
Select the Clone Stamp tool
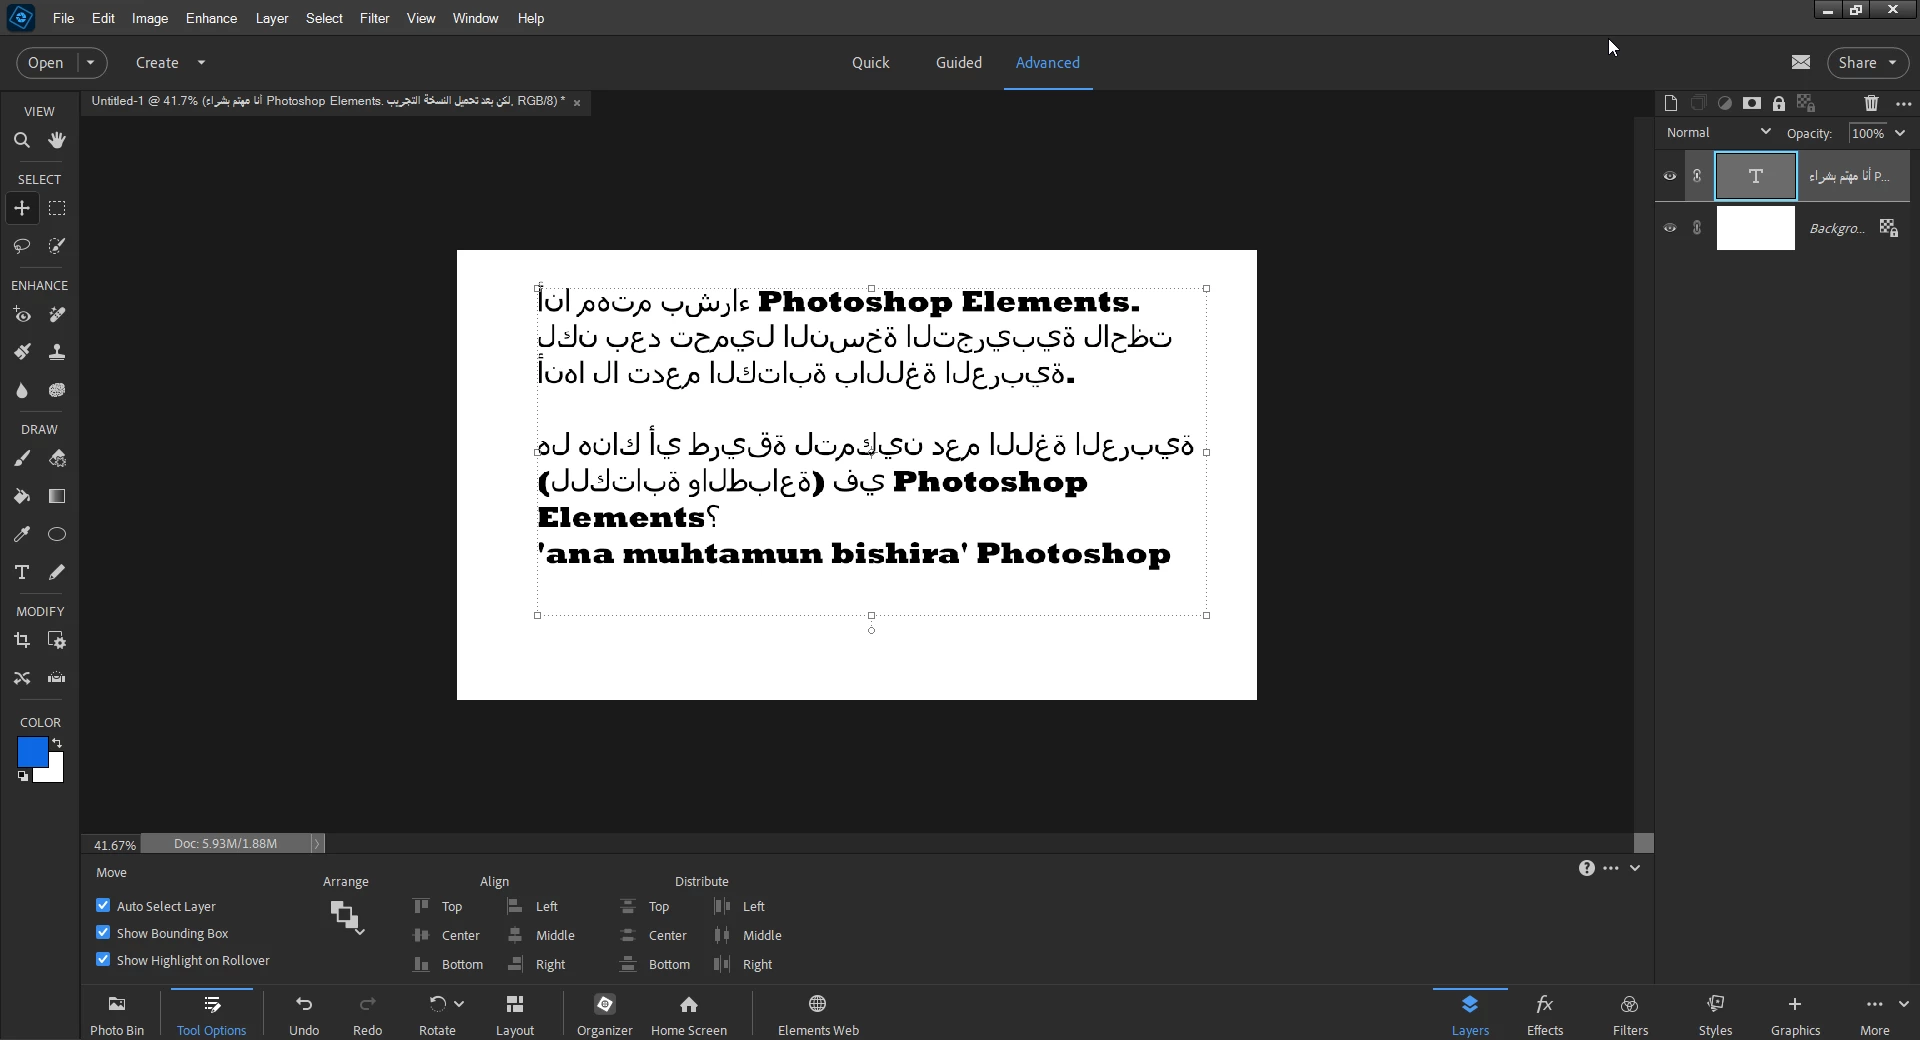point(57,352)
